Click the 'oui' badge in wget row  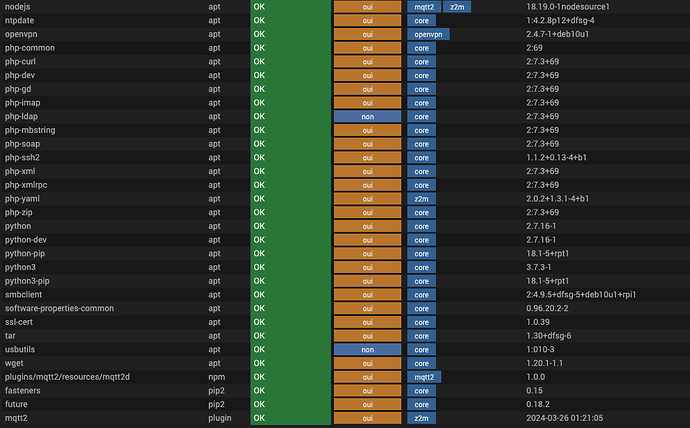coord(367,363)
